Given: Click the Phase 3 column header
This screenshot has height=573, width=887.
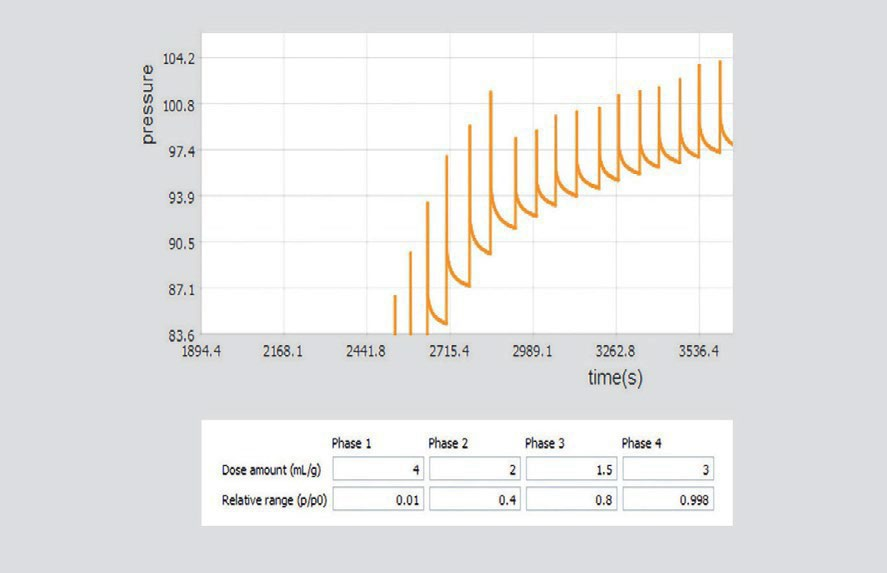Looking at the screenshot, I should coord(545,443).
